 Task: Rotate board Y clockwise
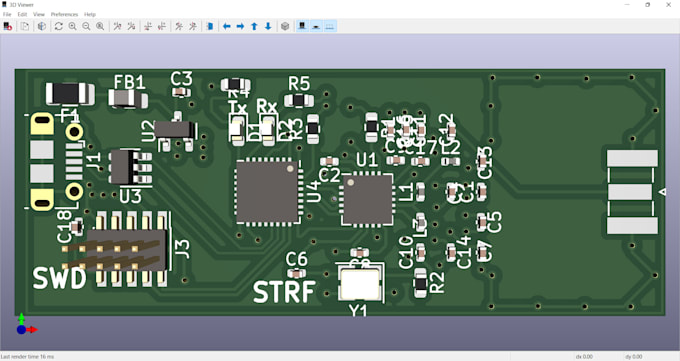(x=148, y=26)
